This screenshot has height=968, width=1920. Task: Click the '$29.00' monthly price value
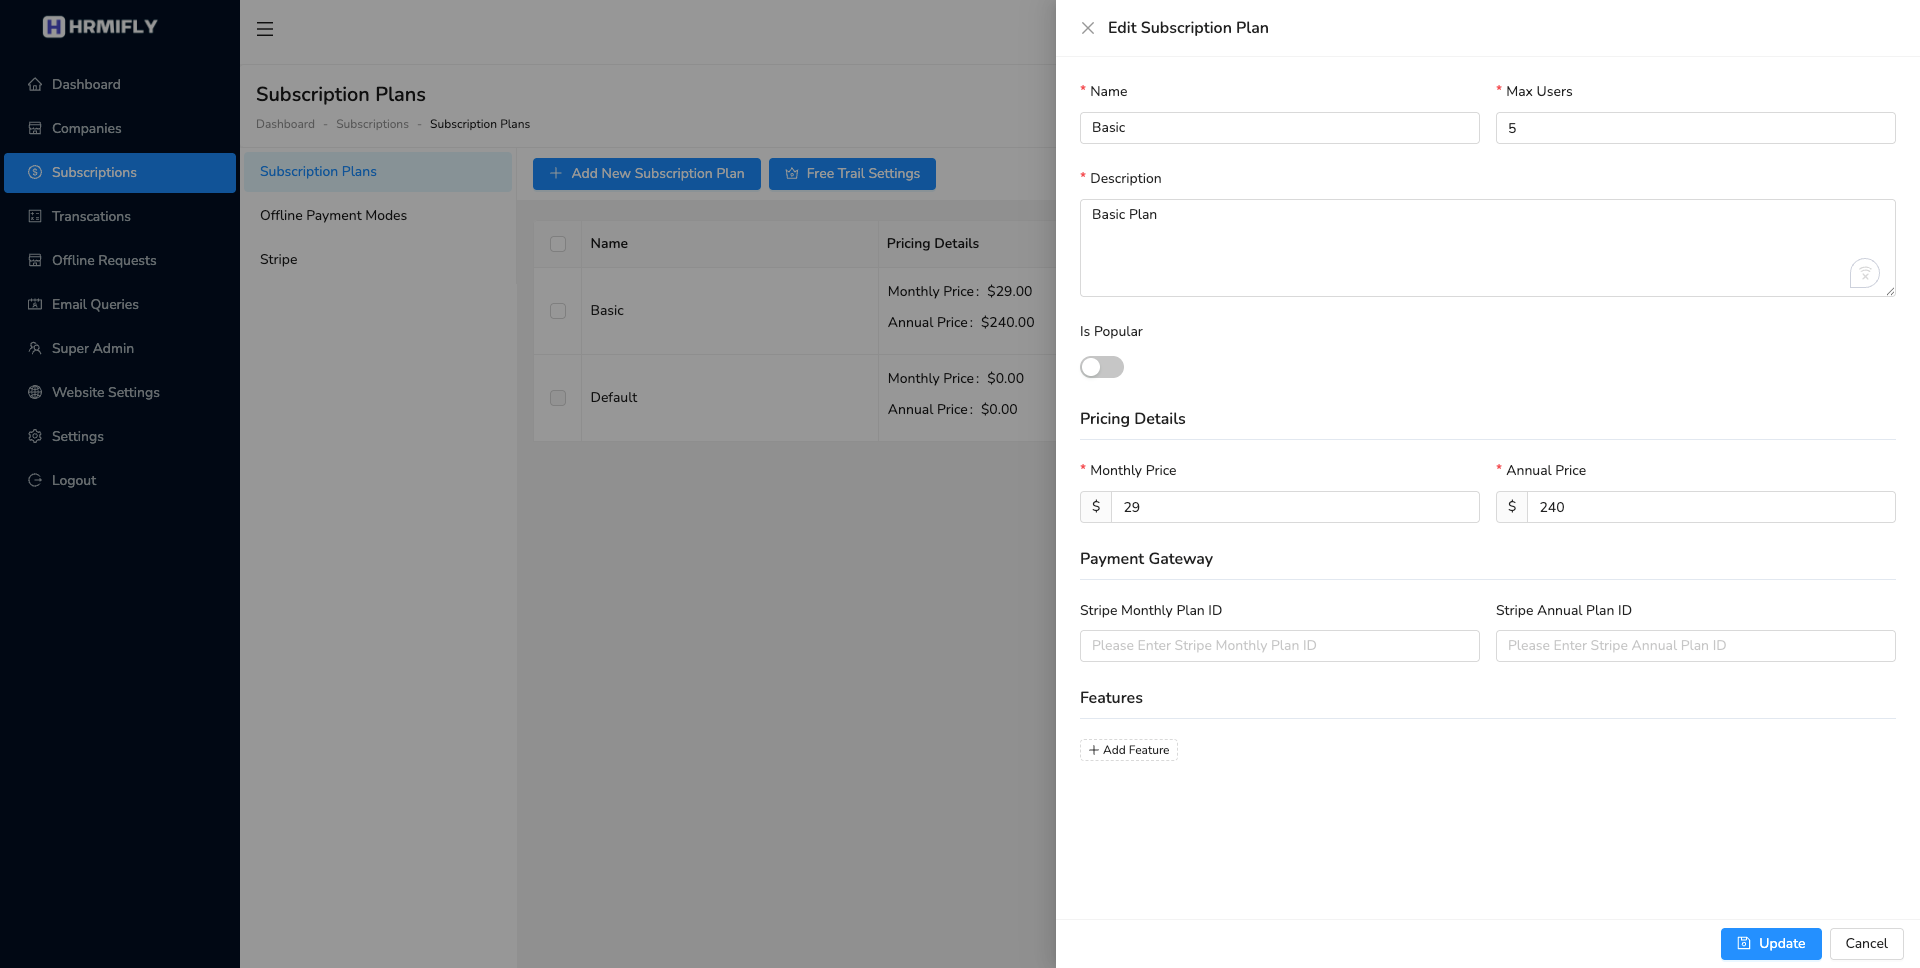point(1010,292)
